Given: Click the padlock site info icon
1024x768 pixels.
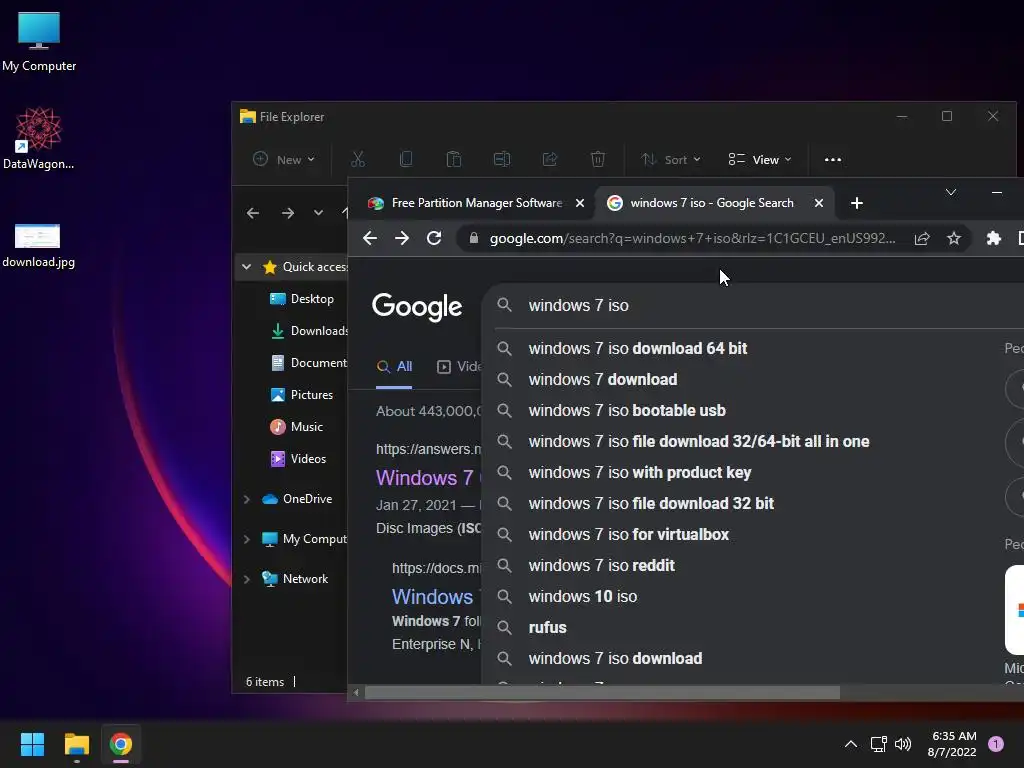Looking at the screenshot, I should (x=474, y=238).
